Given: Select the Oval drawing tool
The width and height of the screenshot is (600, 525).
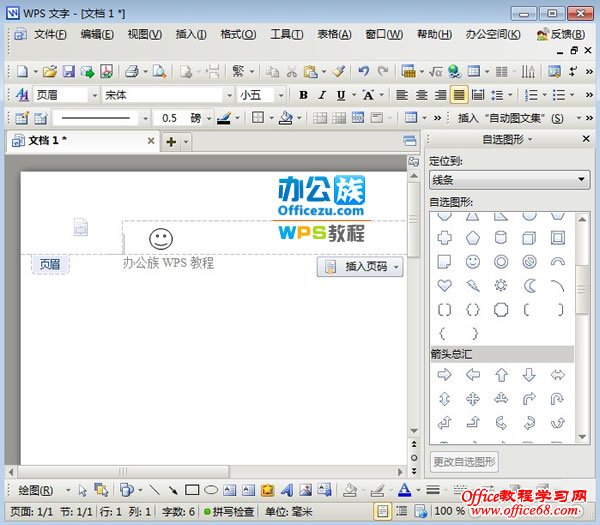Looking at the screenshot, I should [x=211, y=491].
